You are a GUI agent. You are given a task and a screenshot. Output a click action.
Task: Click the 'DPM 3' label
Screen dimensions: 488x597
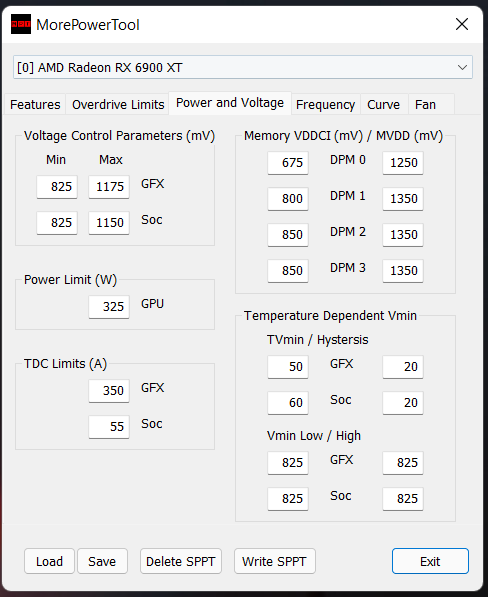348,268
